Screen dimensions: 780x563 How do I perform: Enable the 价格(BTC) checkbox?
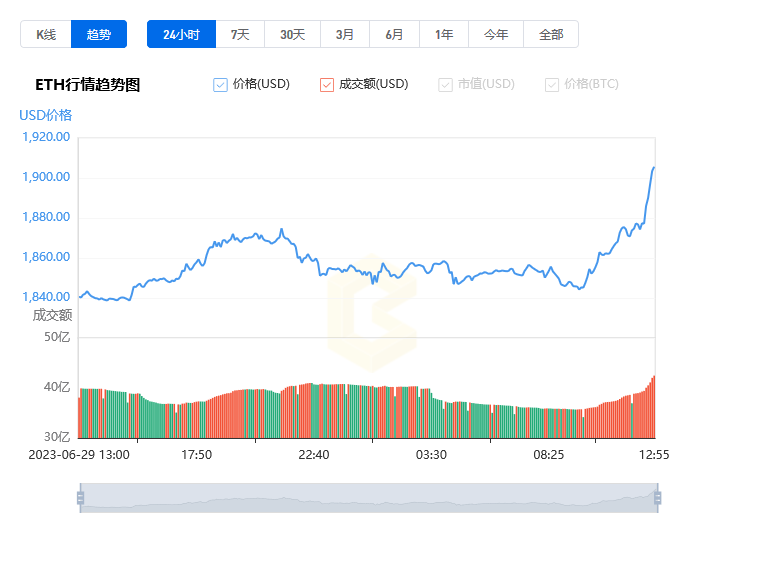tap(552, 85)
